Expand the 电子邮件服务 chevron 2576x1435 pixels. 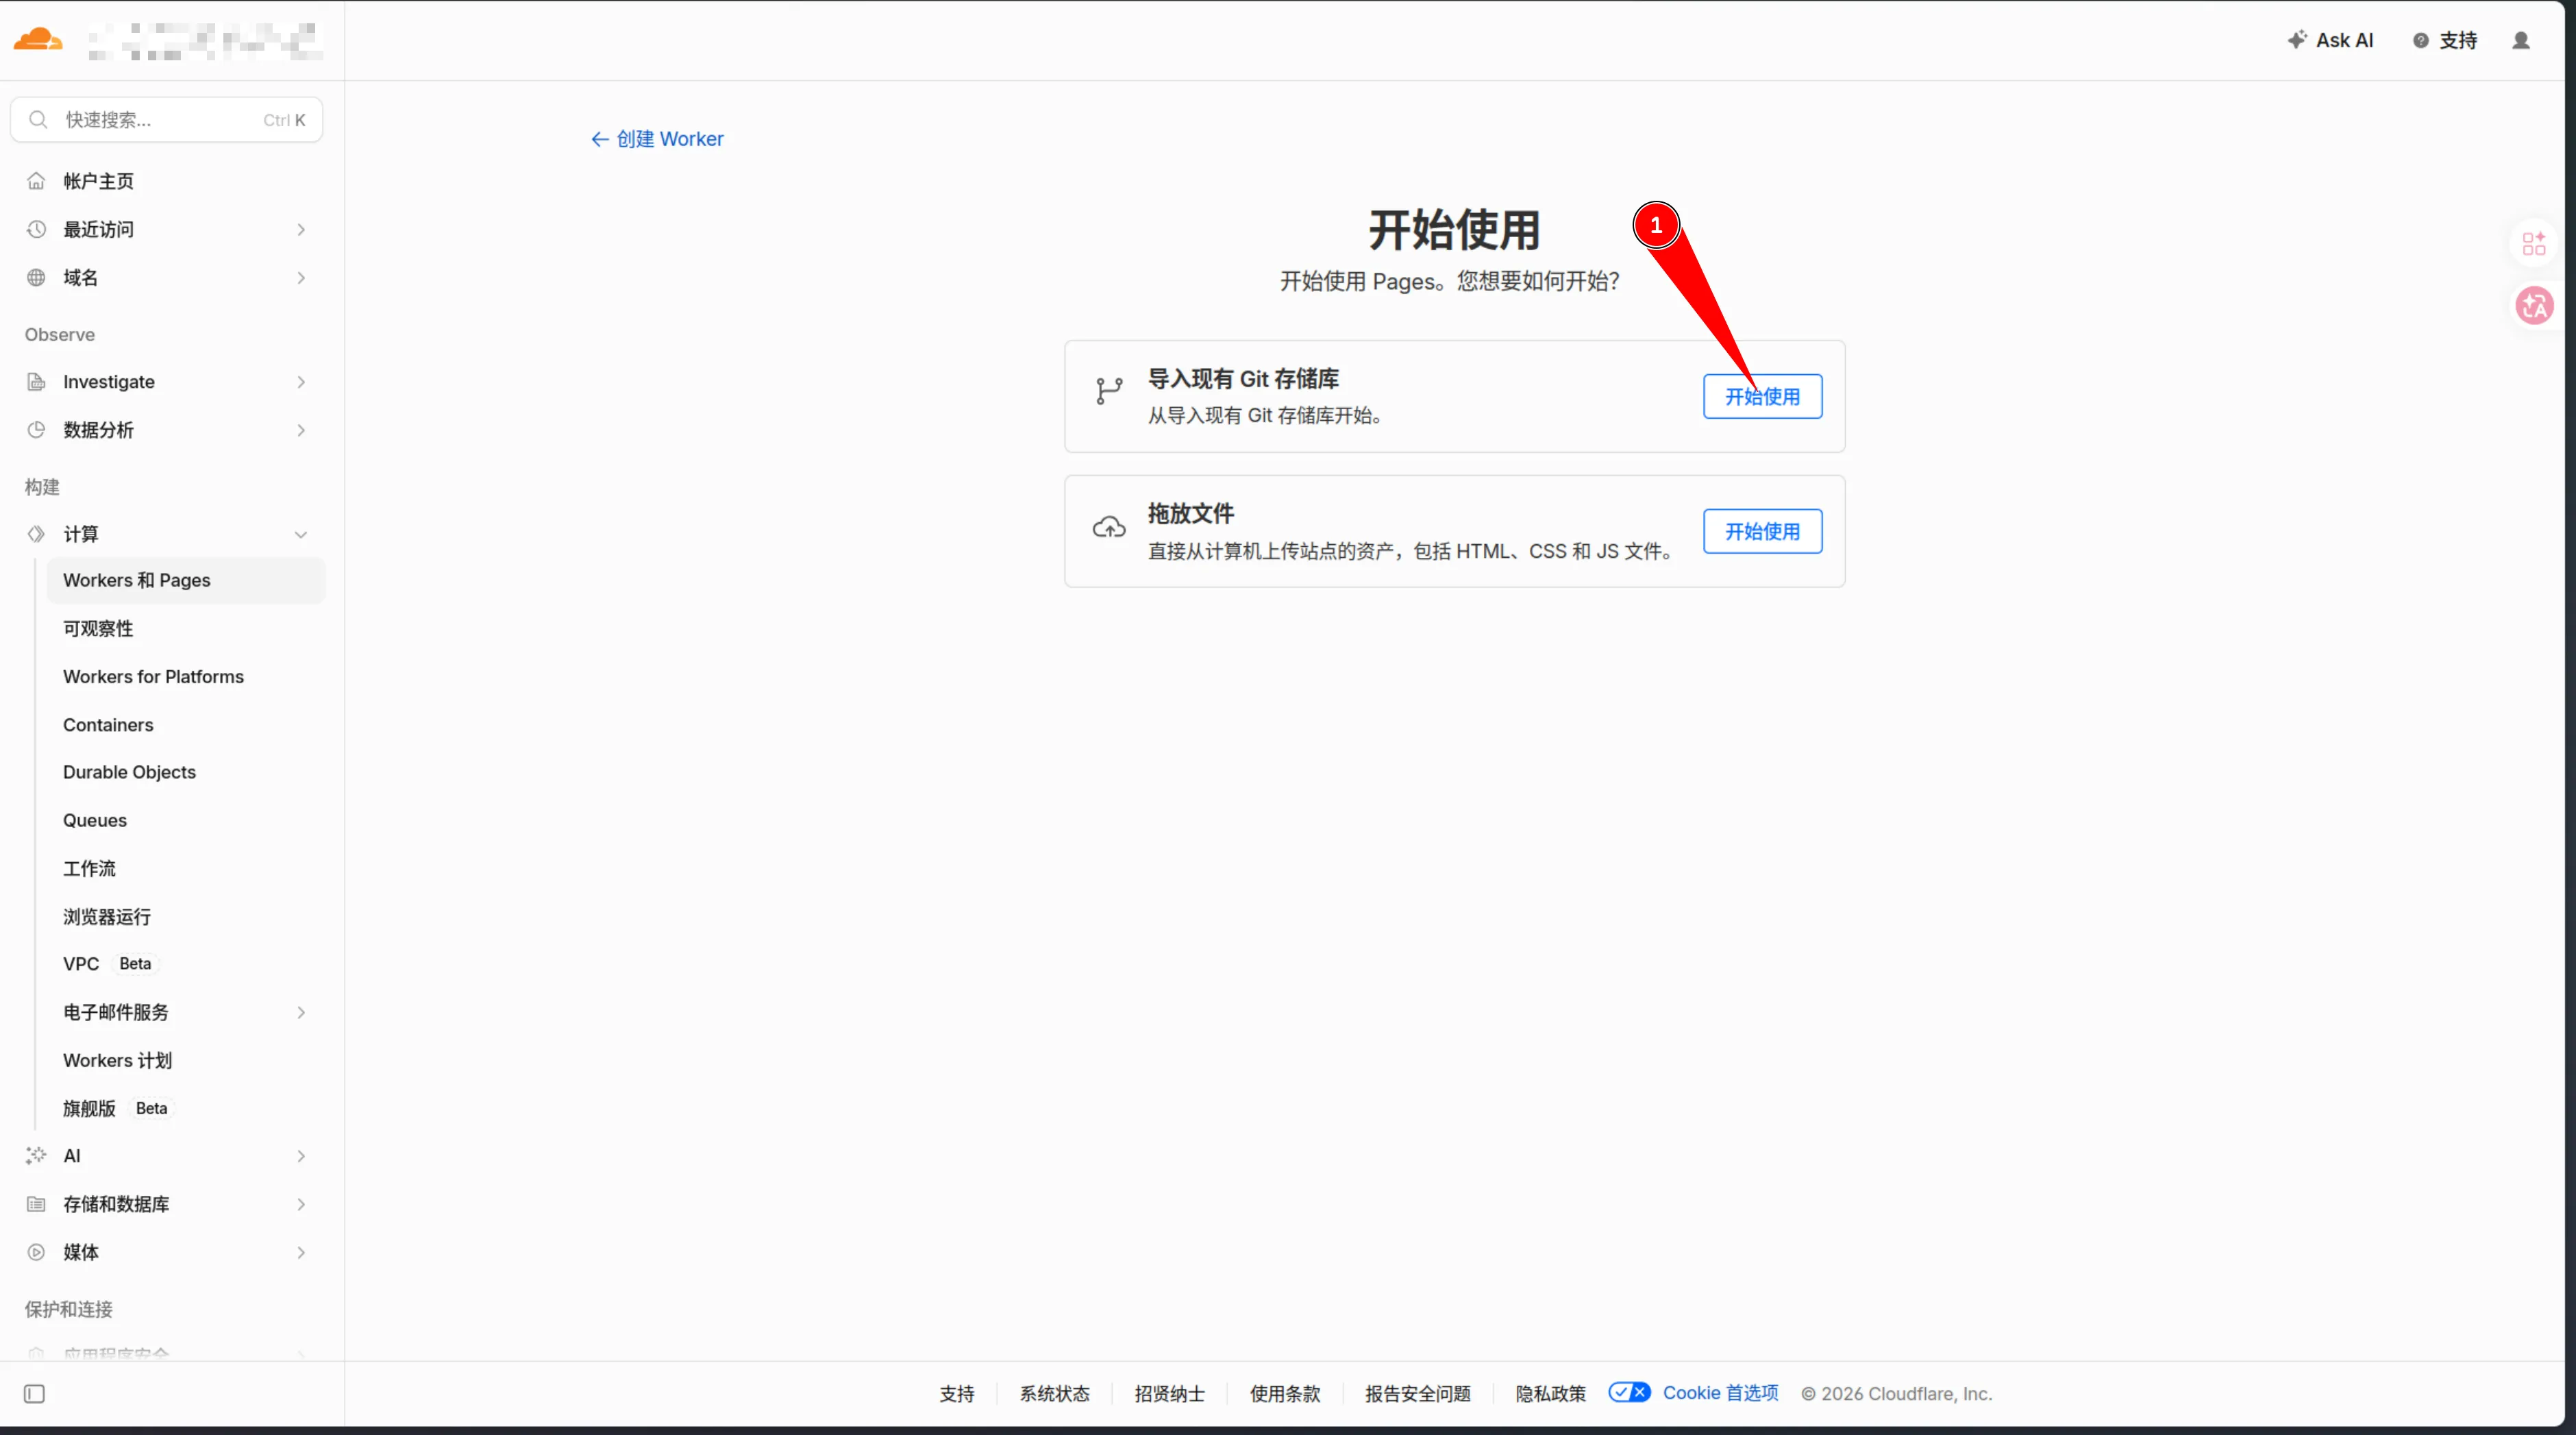[x=301, y=1013]
